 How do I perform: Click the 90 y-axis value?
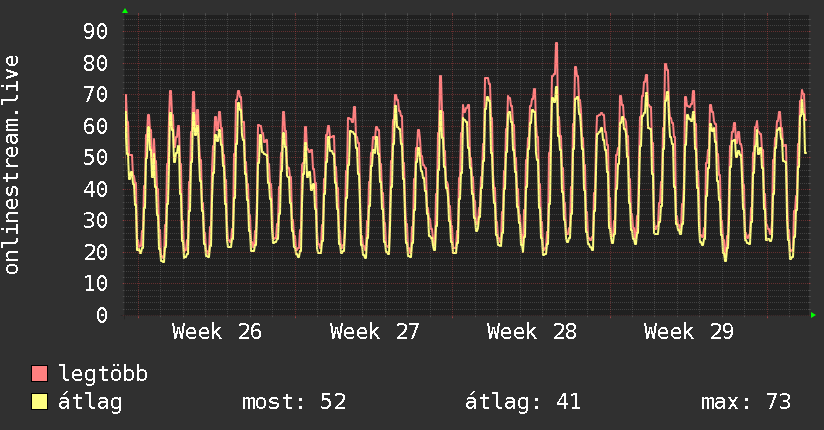pyautogui.click(x=96, y=32)
